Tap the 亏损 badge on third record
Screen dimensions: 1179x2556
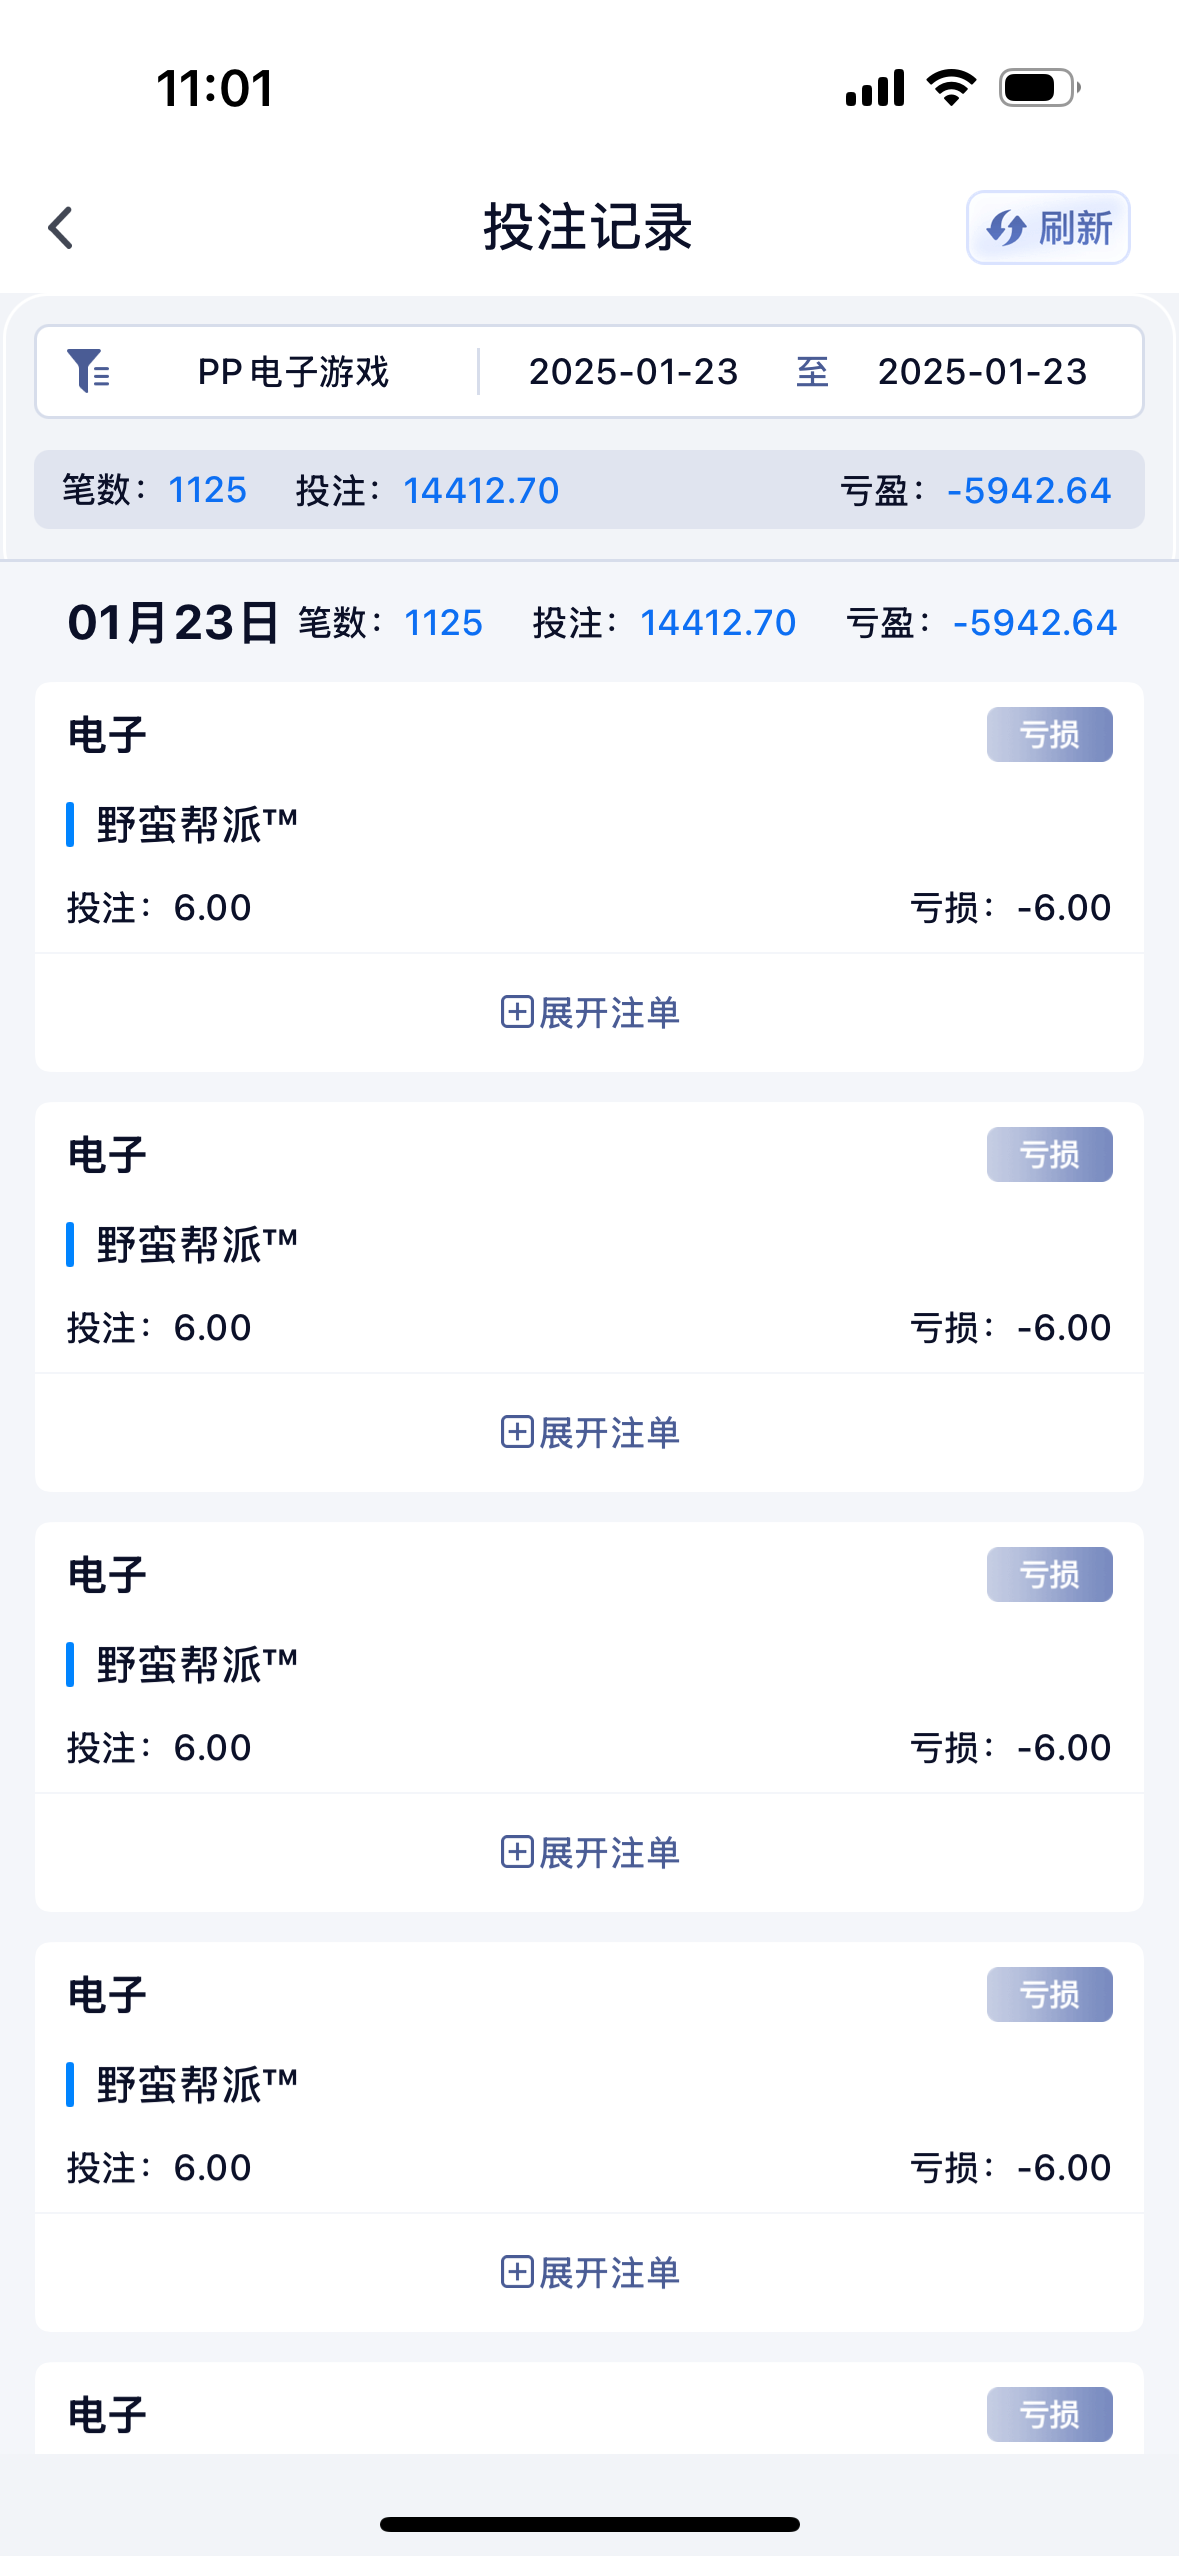(x=1049, y=1575)
